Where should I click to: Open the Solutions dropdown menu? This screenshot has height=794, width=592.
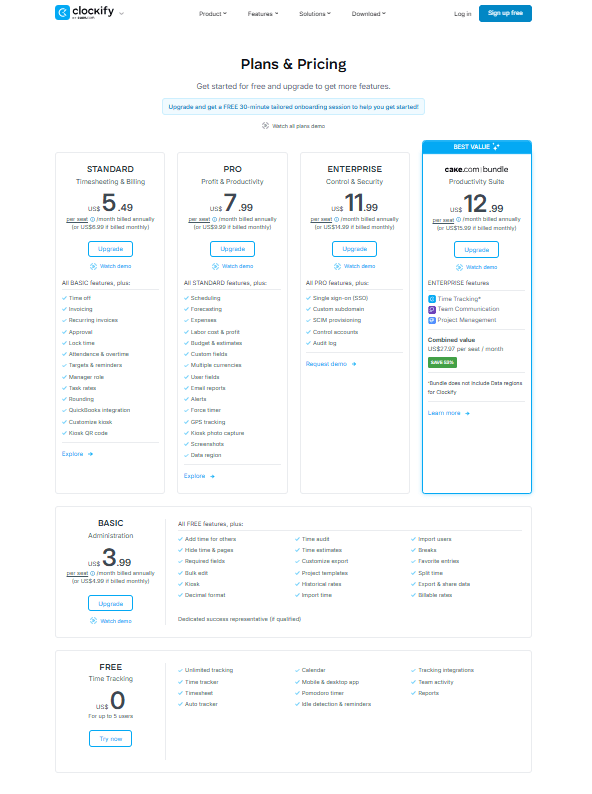point(314,14)
